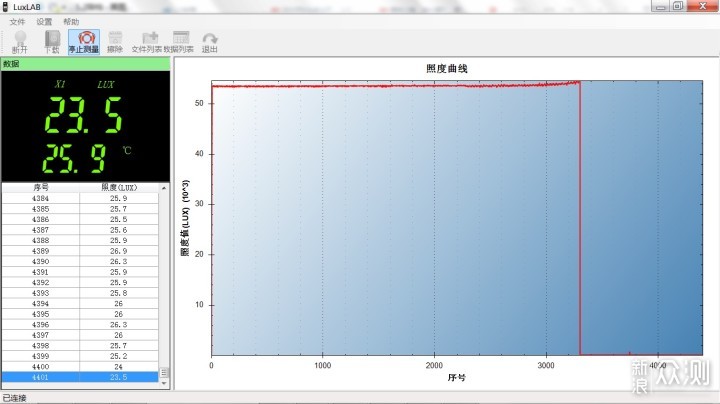The height and width of the screenshot is (404, 720).
Task: Select table row 4392
Action: pos(80,283)
